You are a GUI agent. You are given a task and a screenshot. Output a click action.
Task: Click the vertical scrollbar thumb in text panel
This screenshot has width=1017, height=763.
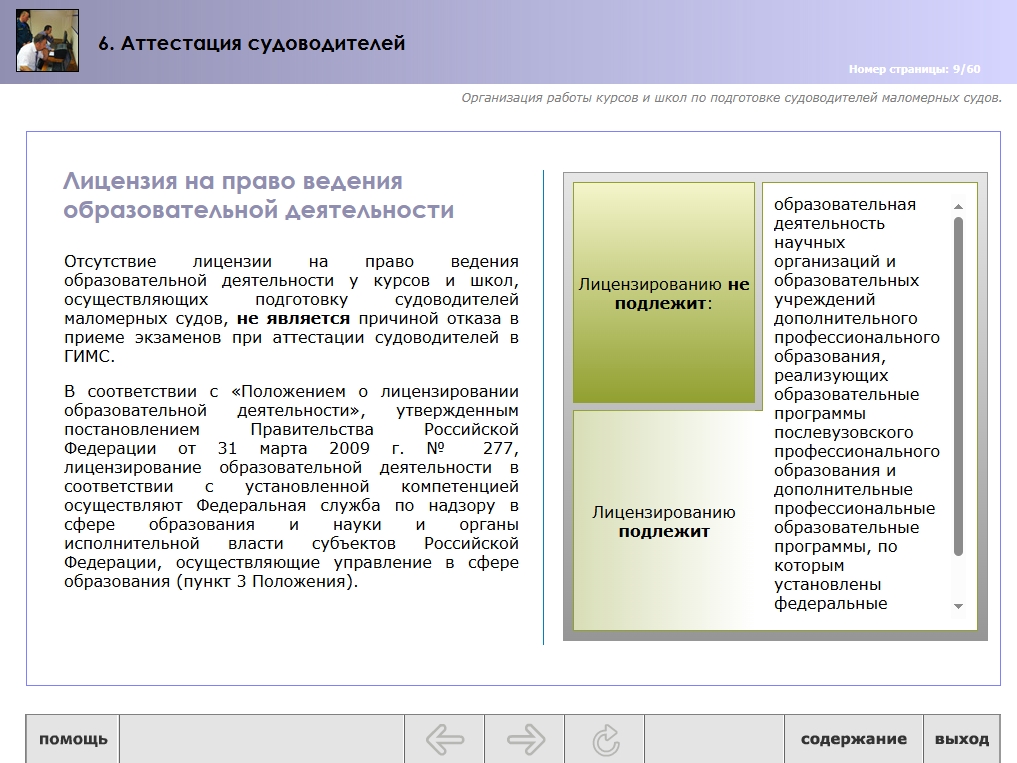tap(958, 386)
